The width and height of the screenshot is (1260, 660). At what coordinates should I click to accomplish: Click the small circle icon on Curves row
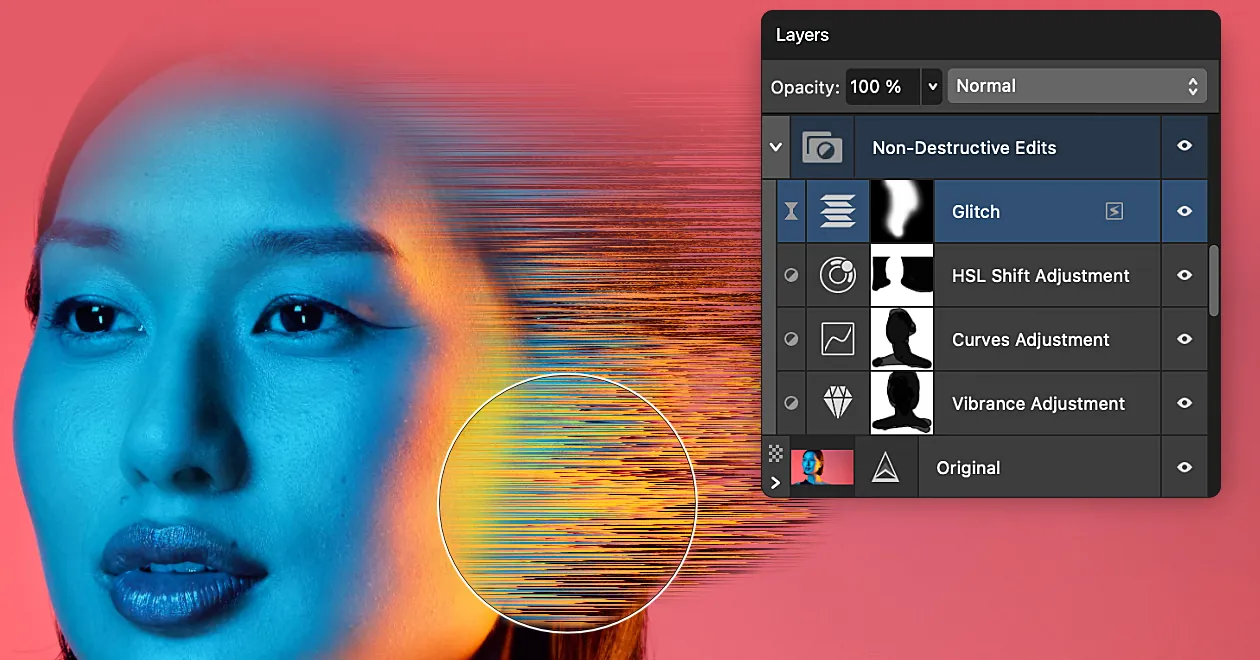tap(791, 339)
